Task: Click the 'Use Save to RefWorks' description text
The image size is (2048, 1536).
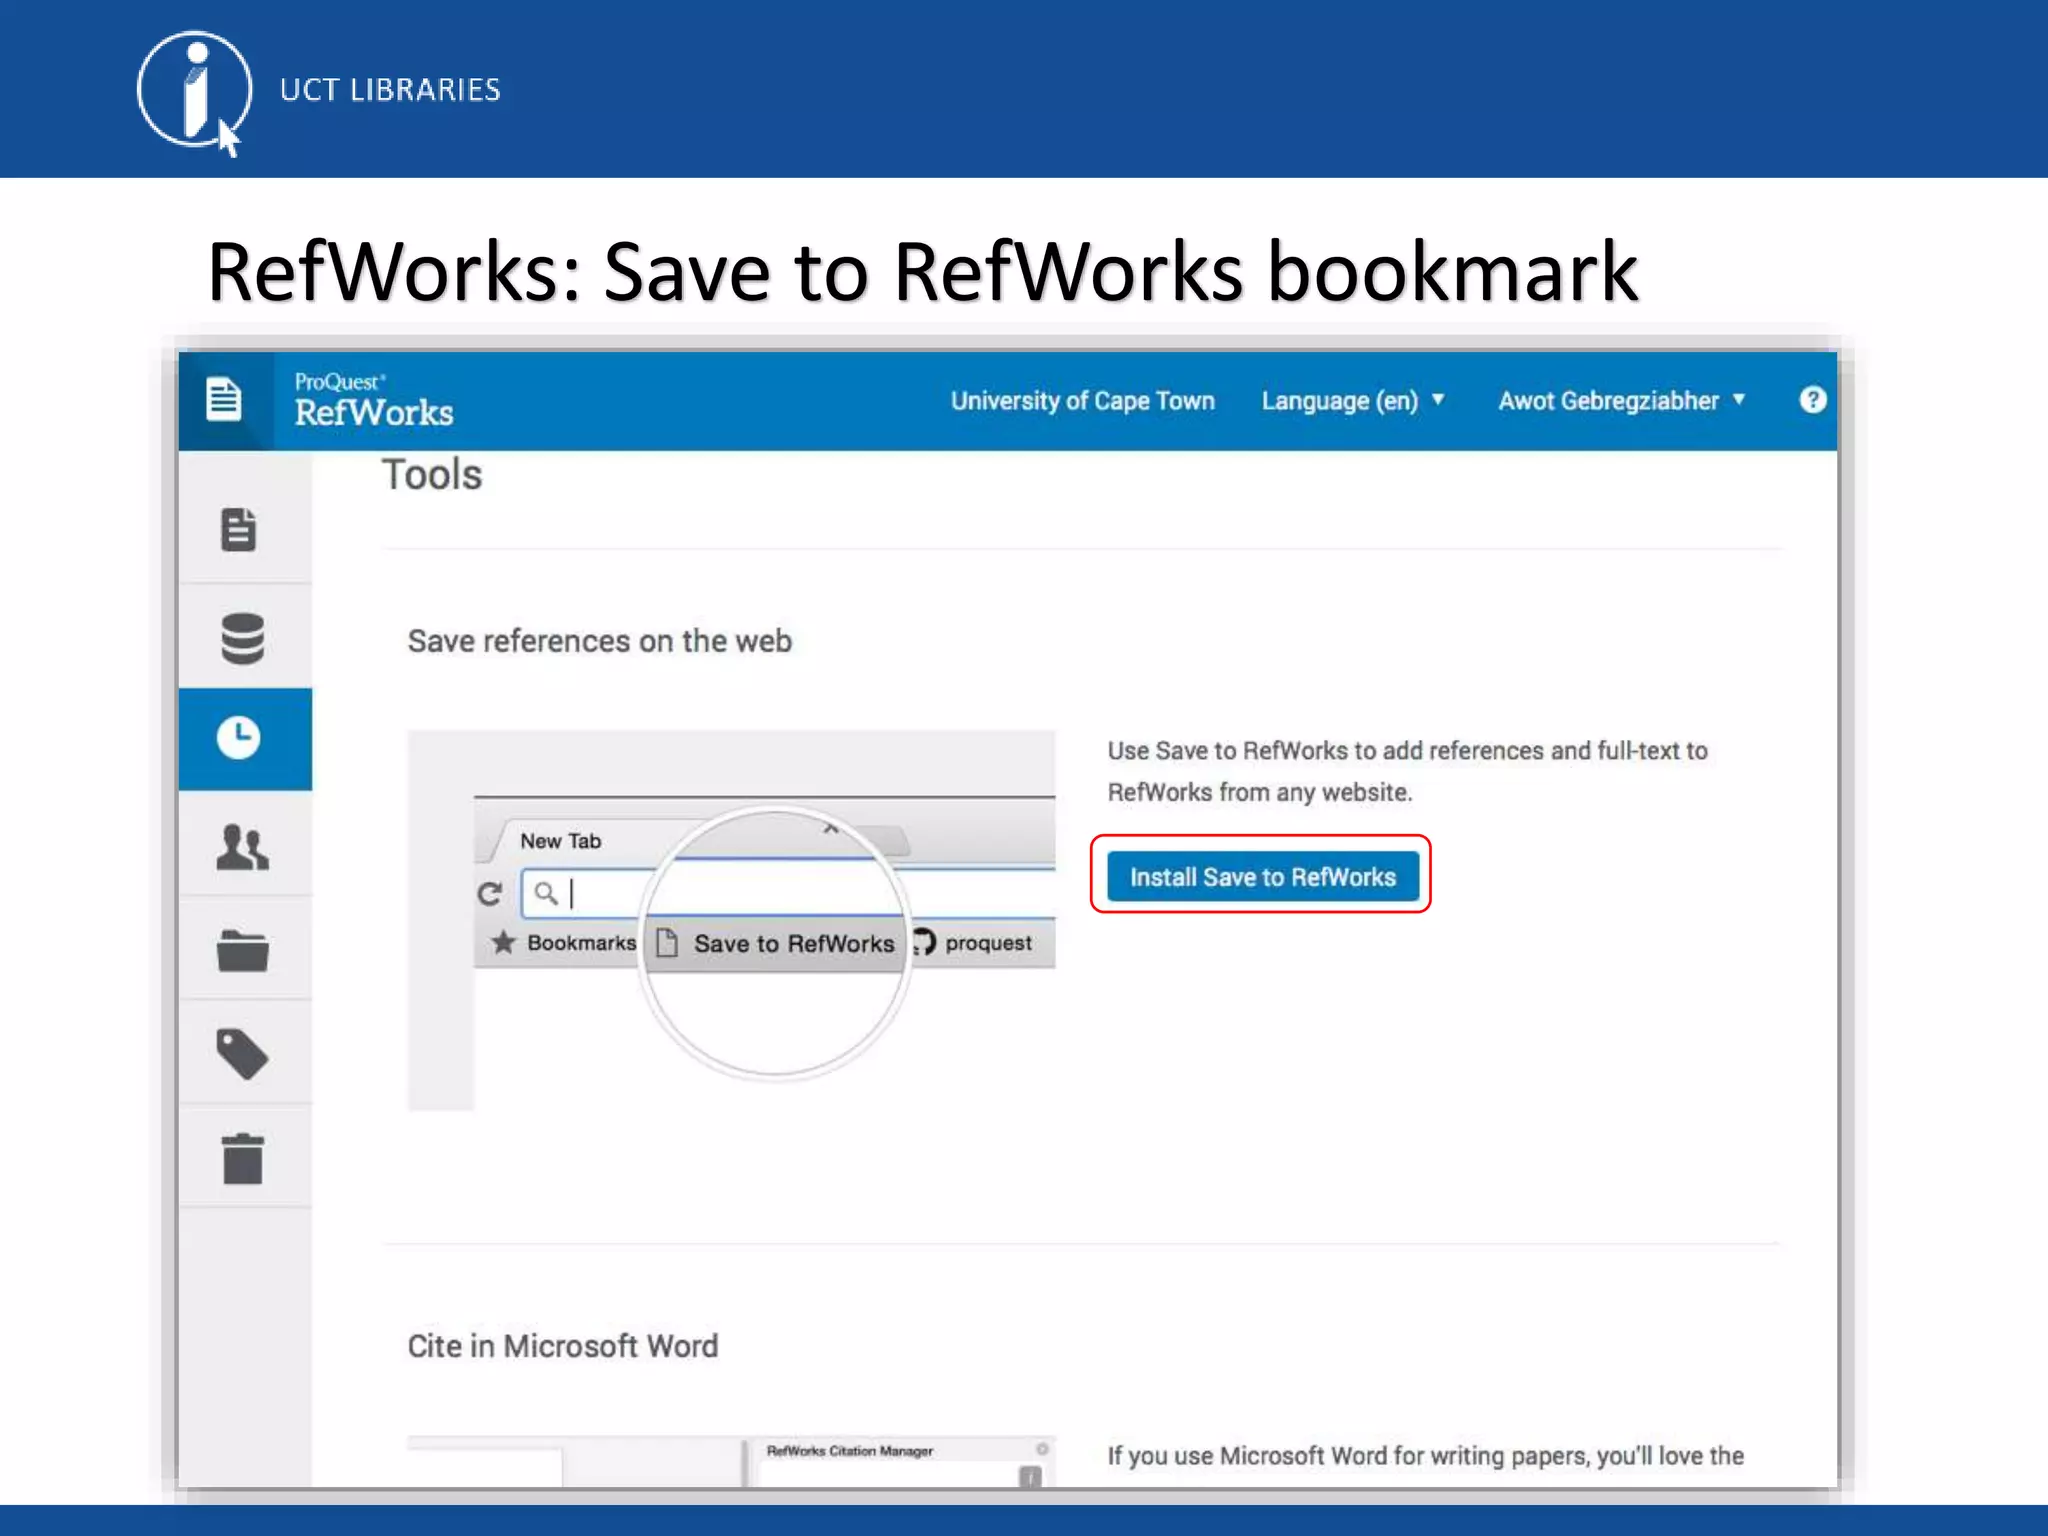Action: 1406,771
